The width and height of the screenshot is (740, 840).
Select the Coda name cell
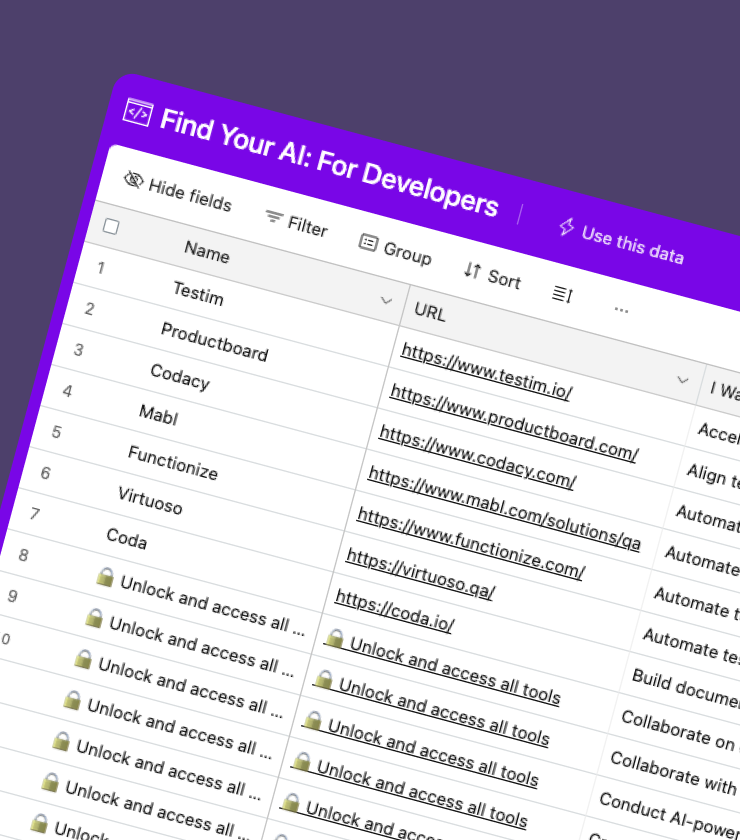[x=126, y=538]
